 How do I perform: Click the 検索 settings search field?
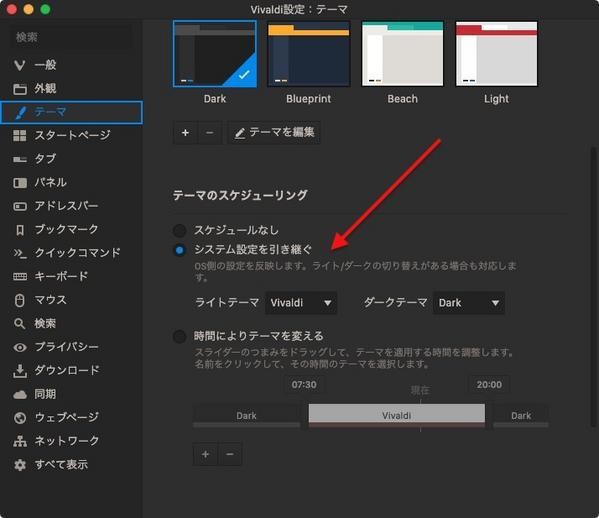click(71, 37)
